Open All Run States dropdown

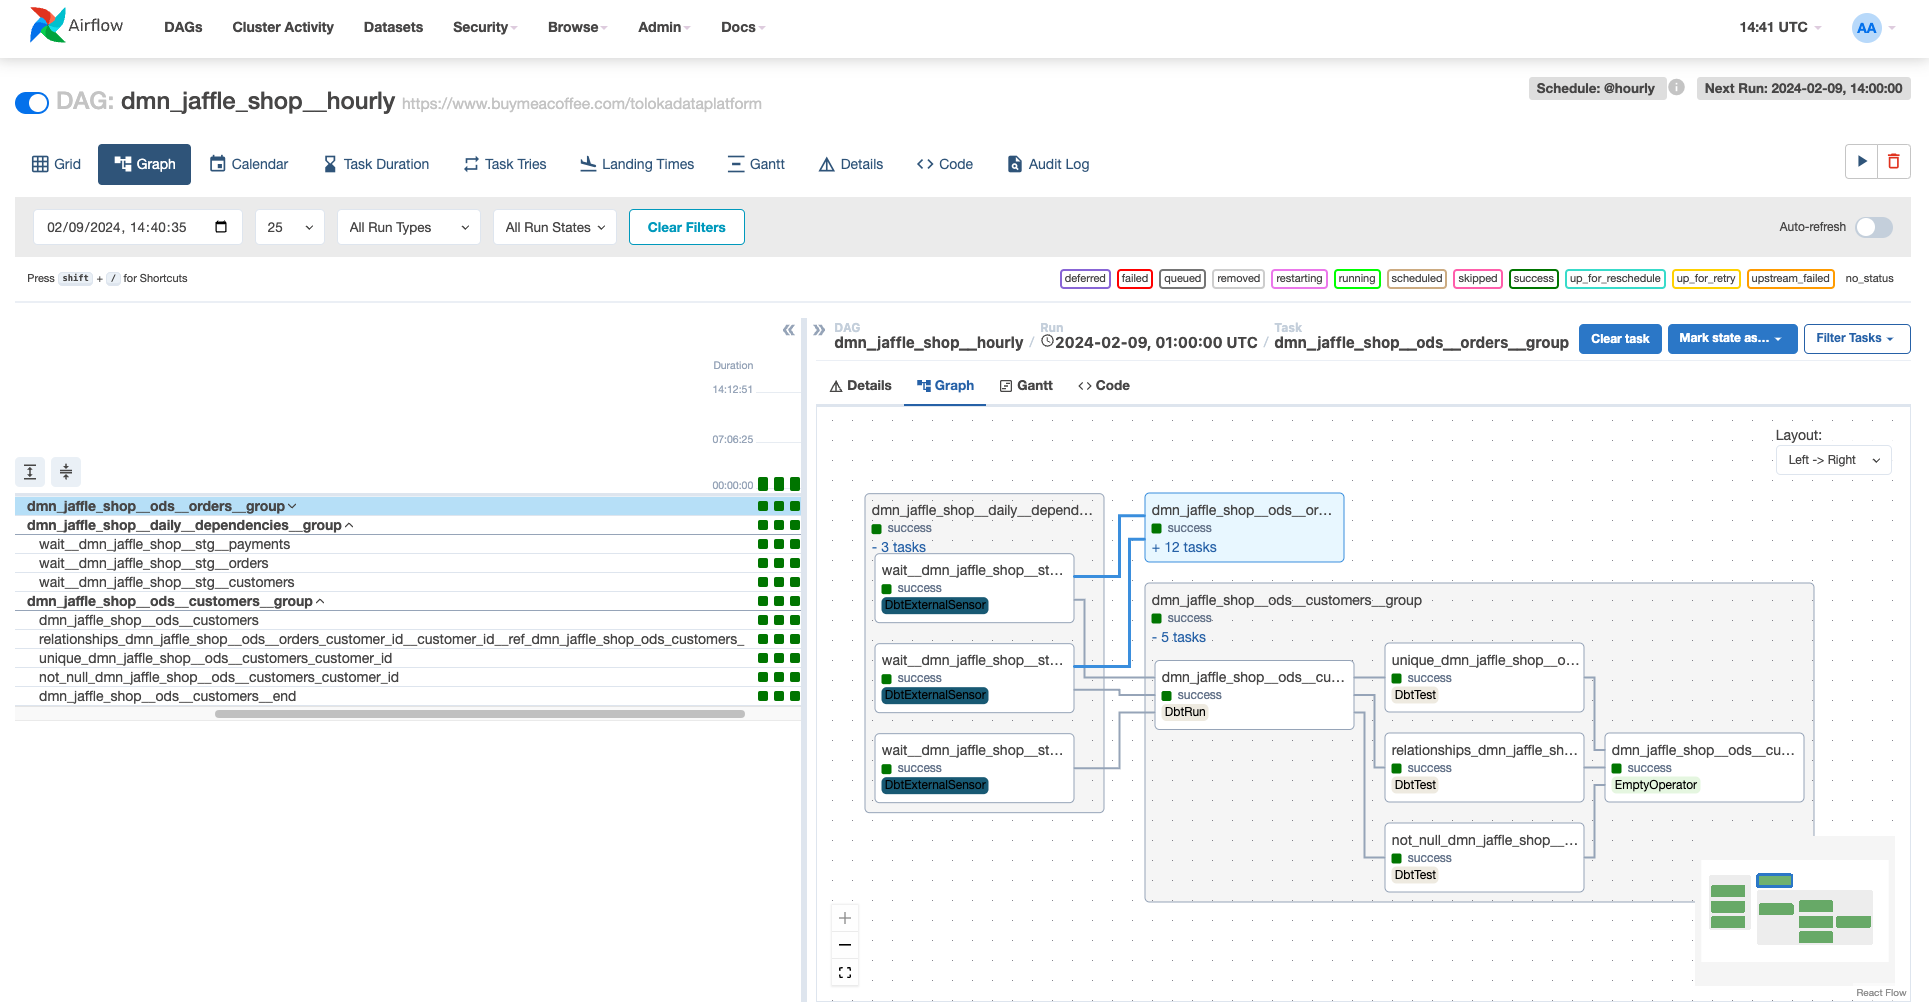[555, 227]
